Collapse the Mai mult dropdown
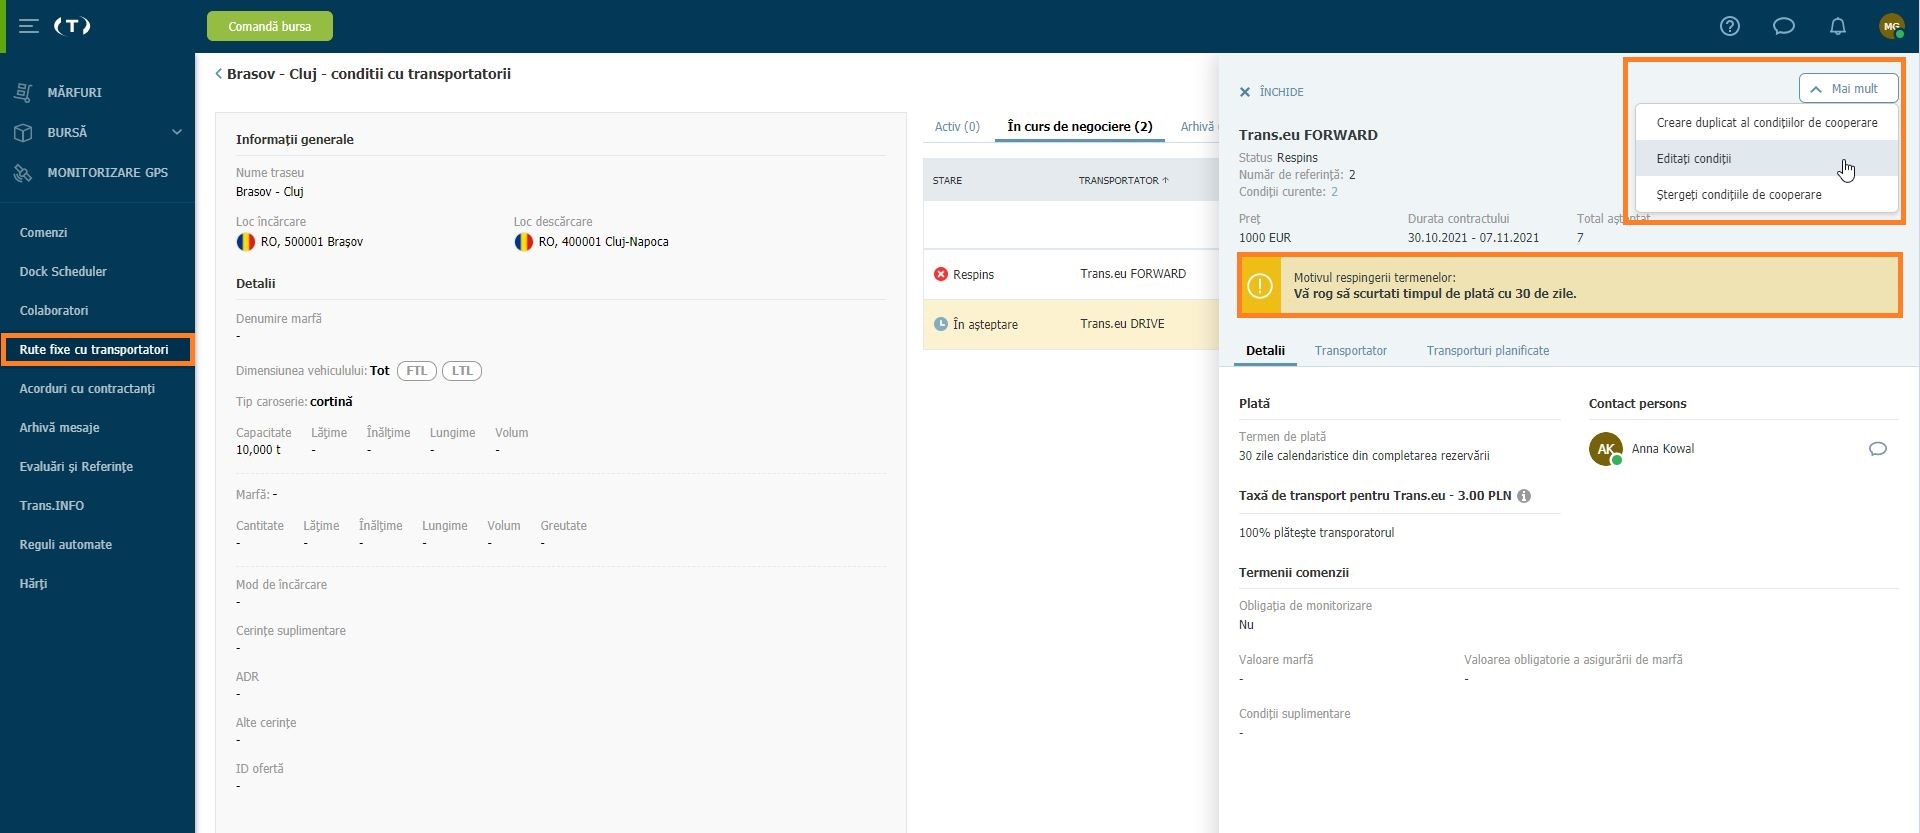1920x833 pixels. [1848, 89]
